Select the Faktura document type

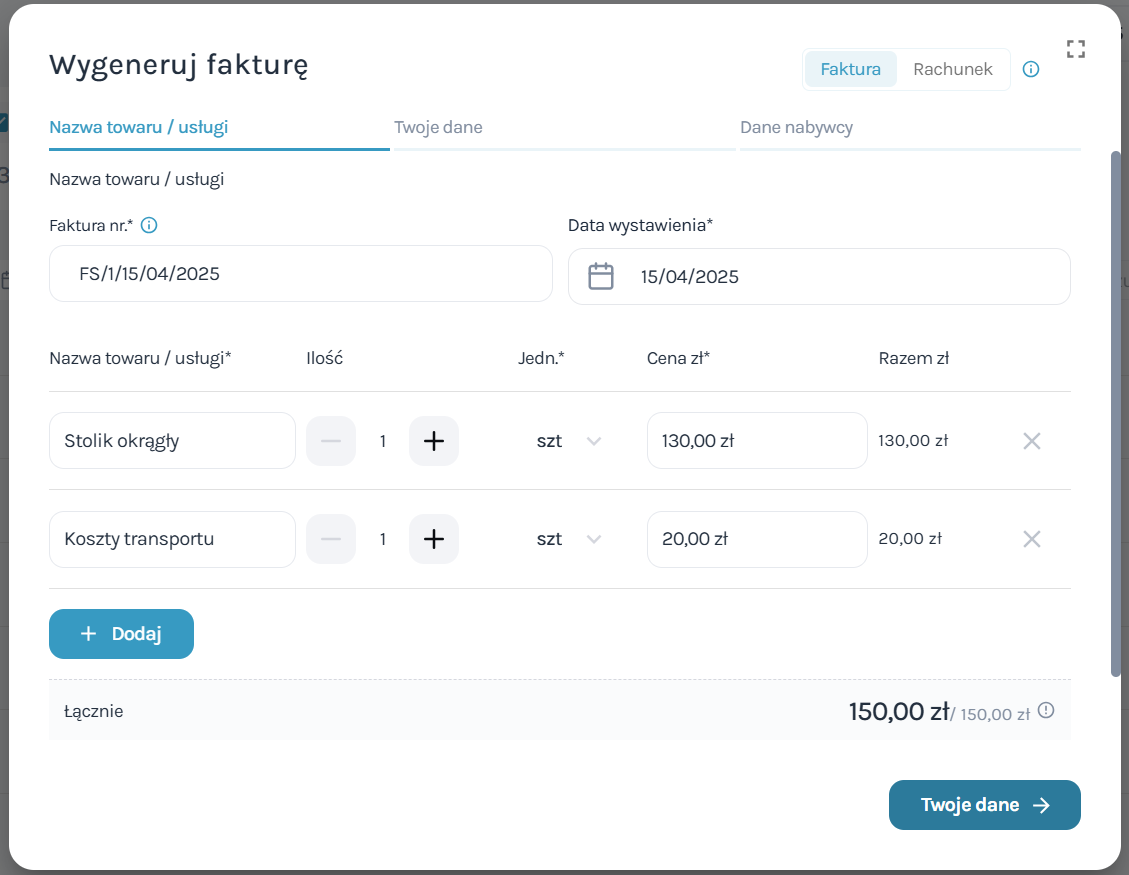850,69
